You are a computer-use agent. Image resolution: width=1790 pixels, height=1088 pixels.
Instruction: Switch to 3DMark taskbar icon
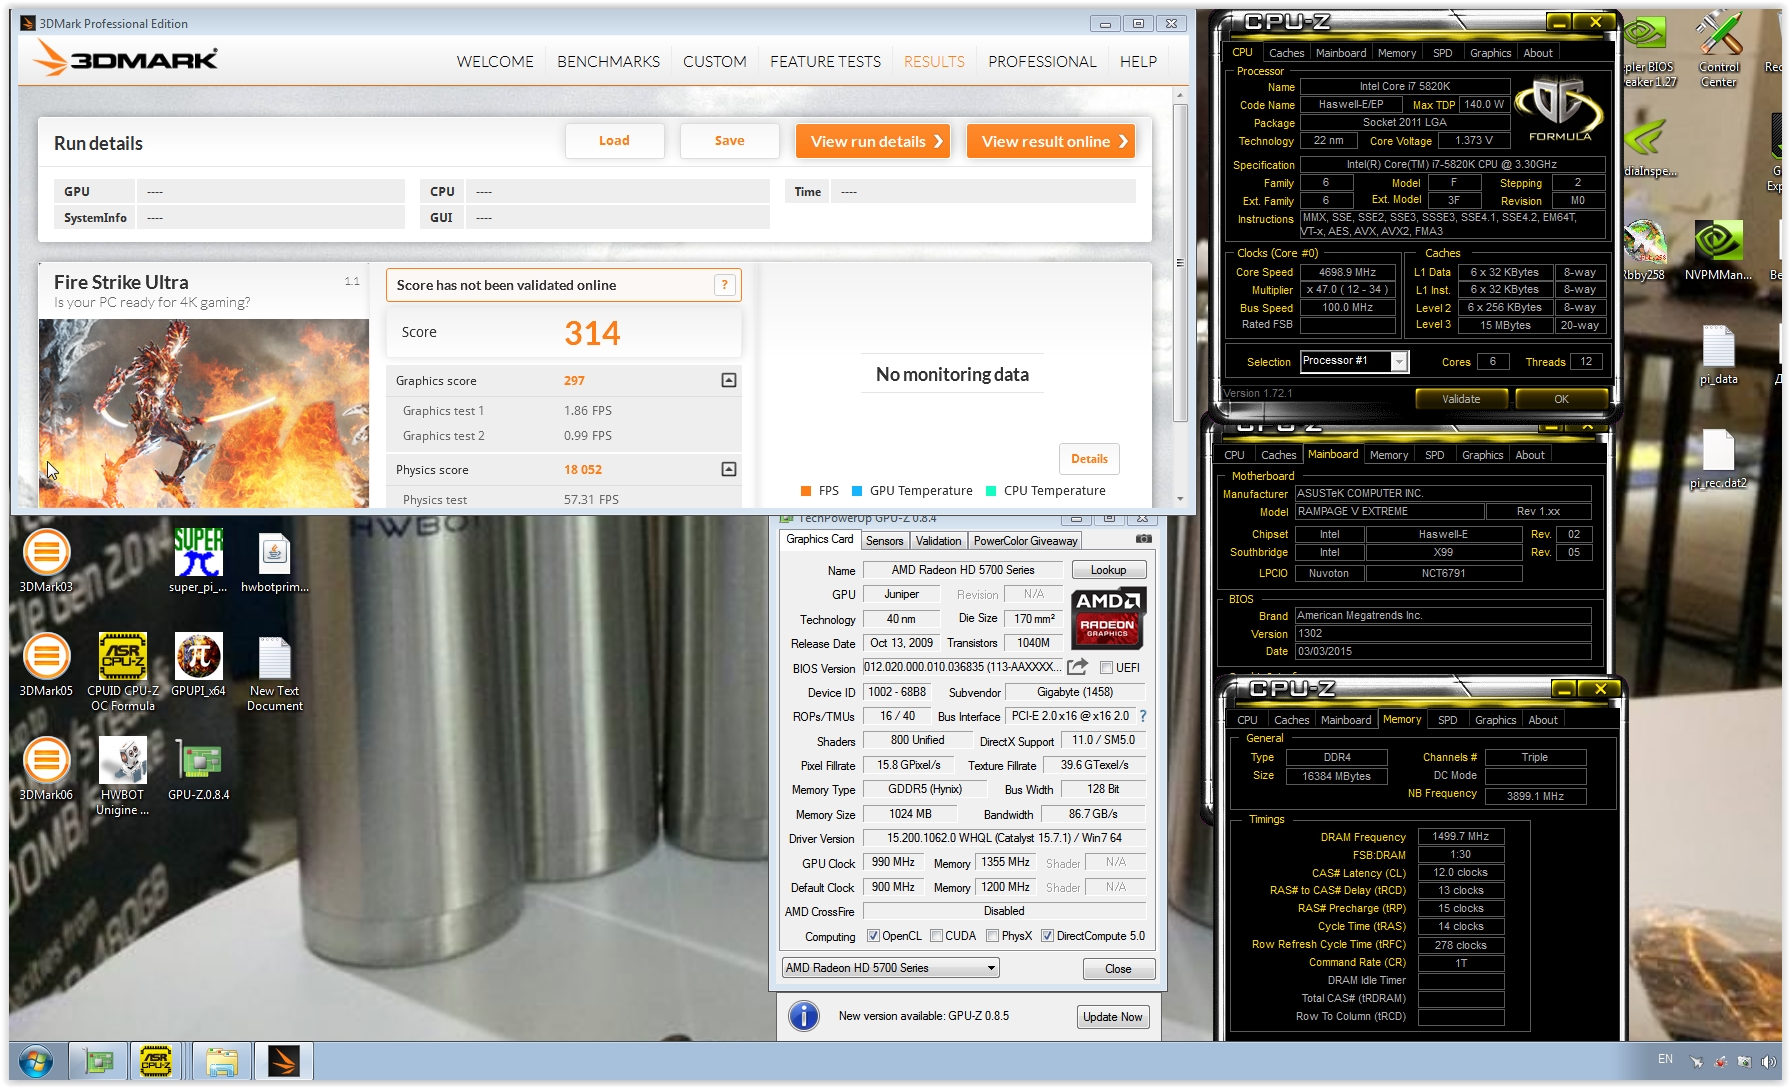[x=284, y=1062]
